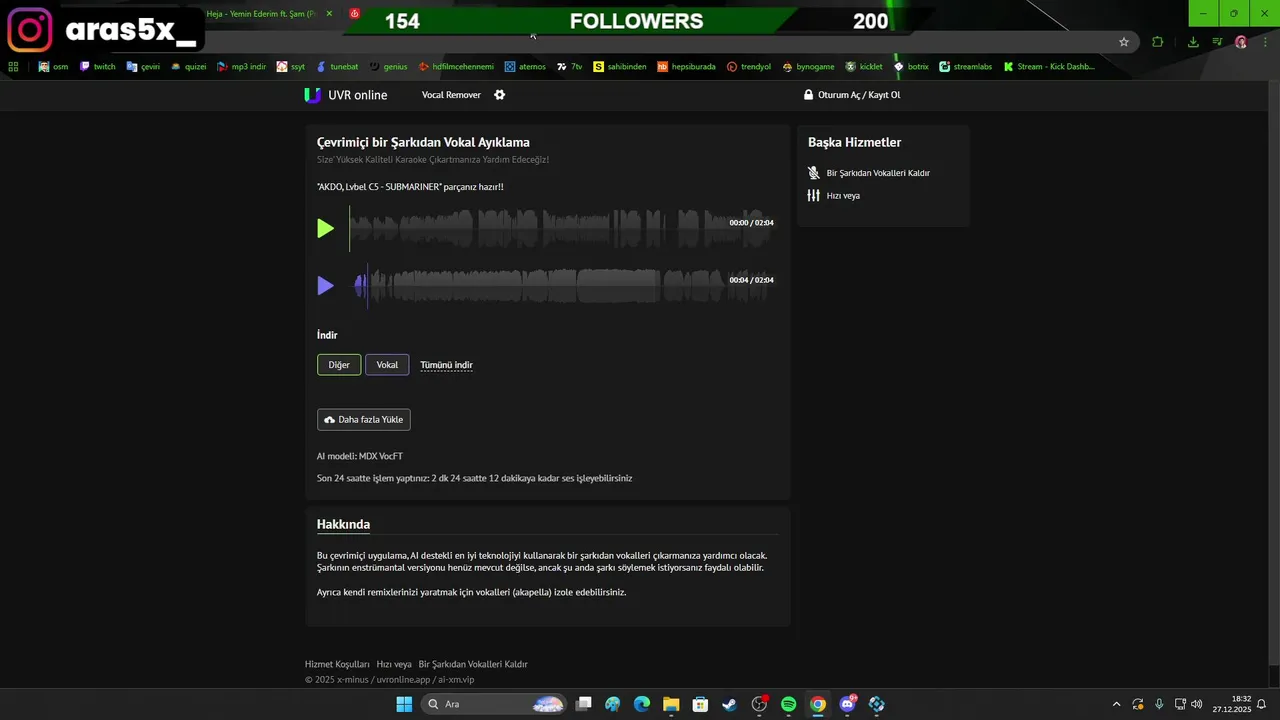
Task: Open the trendyol bookmark
Action: 749,67
